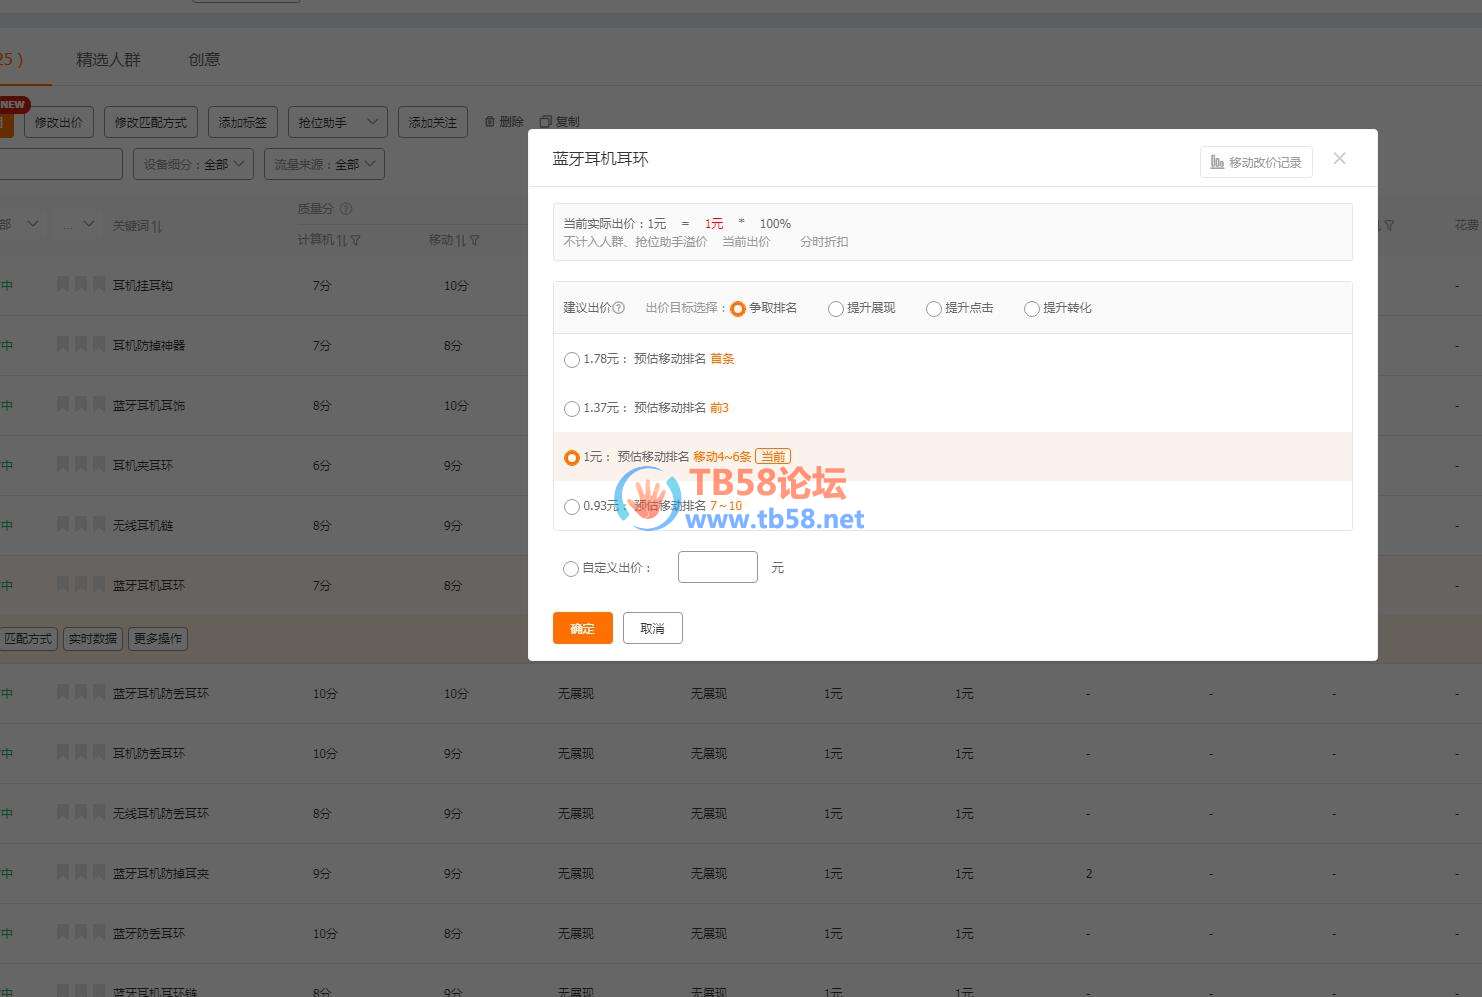Confirm the bid with 确定
The width and height of the screenshot is (1482, 997).
click(x=583, y=628)
